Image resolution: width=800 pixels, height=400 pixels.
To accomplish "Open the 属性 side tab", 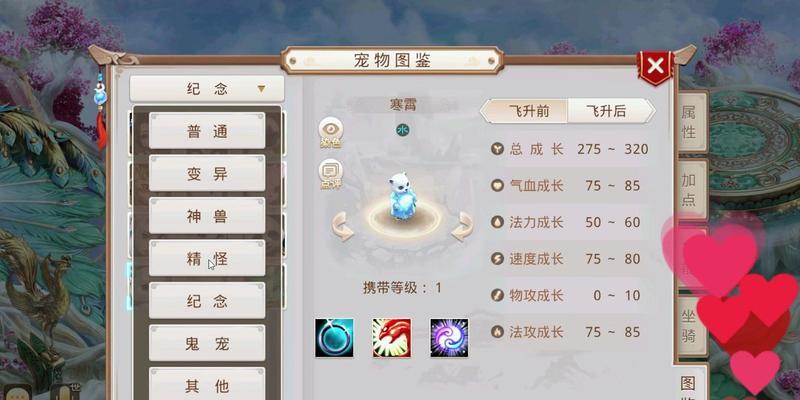I will coord(690,121).
